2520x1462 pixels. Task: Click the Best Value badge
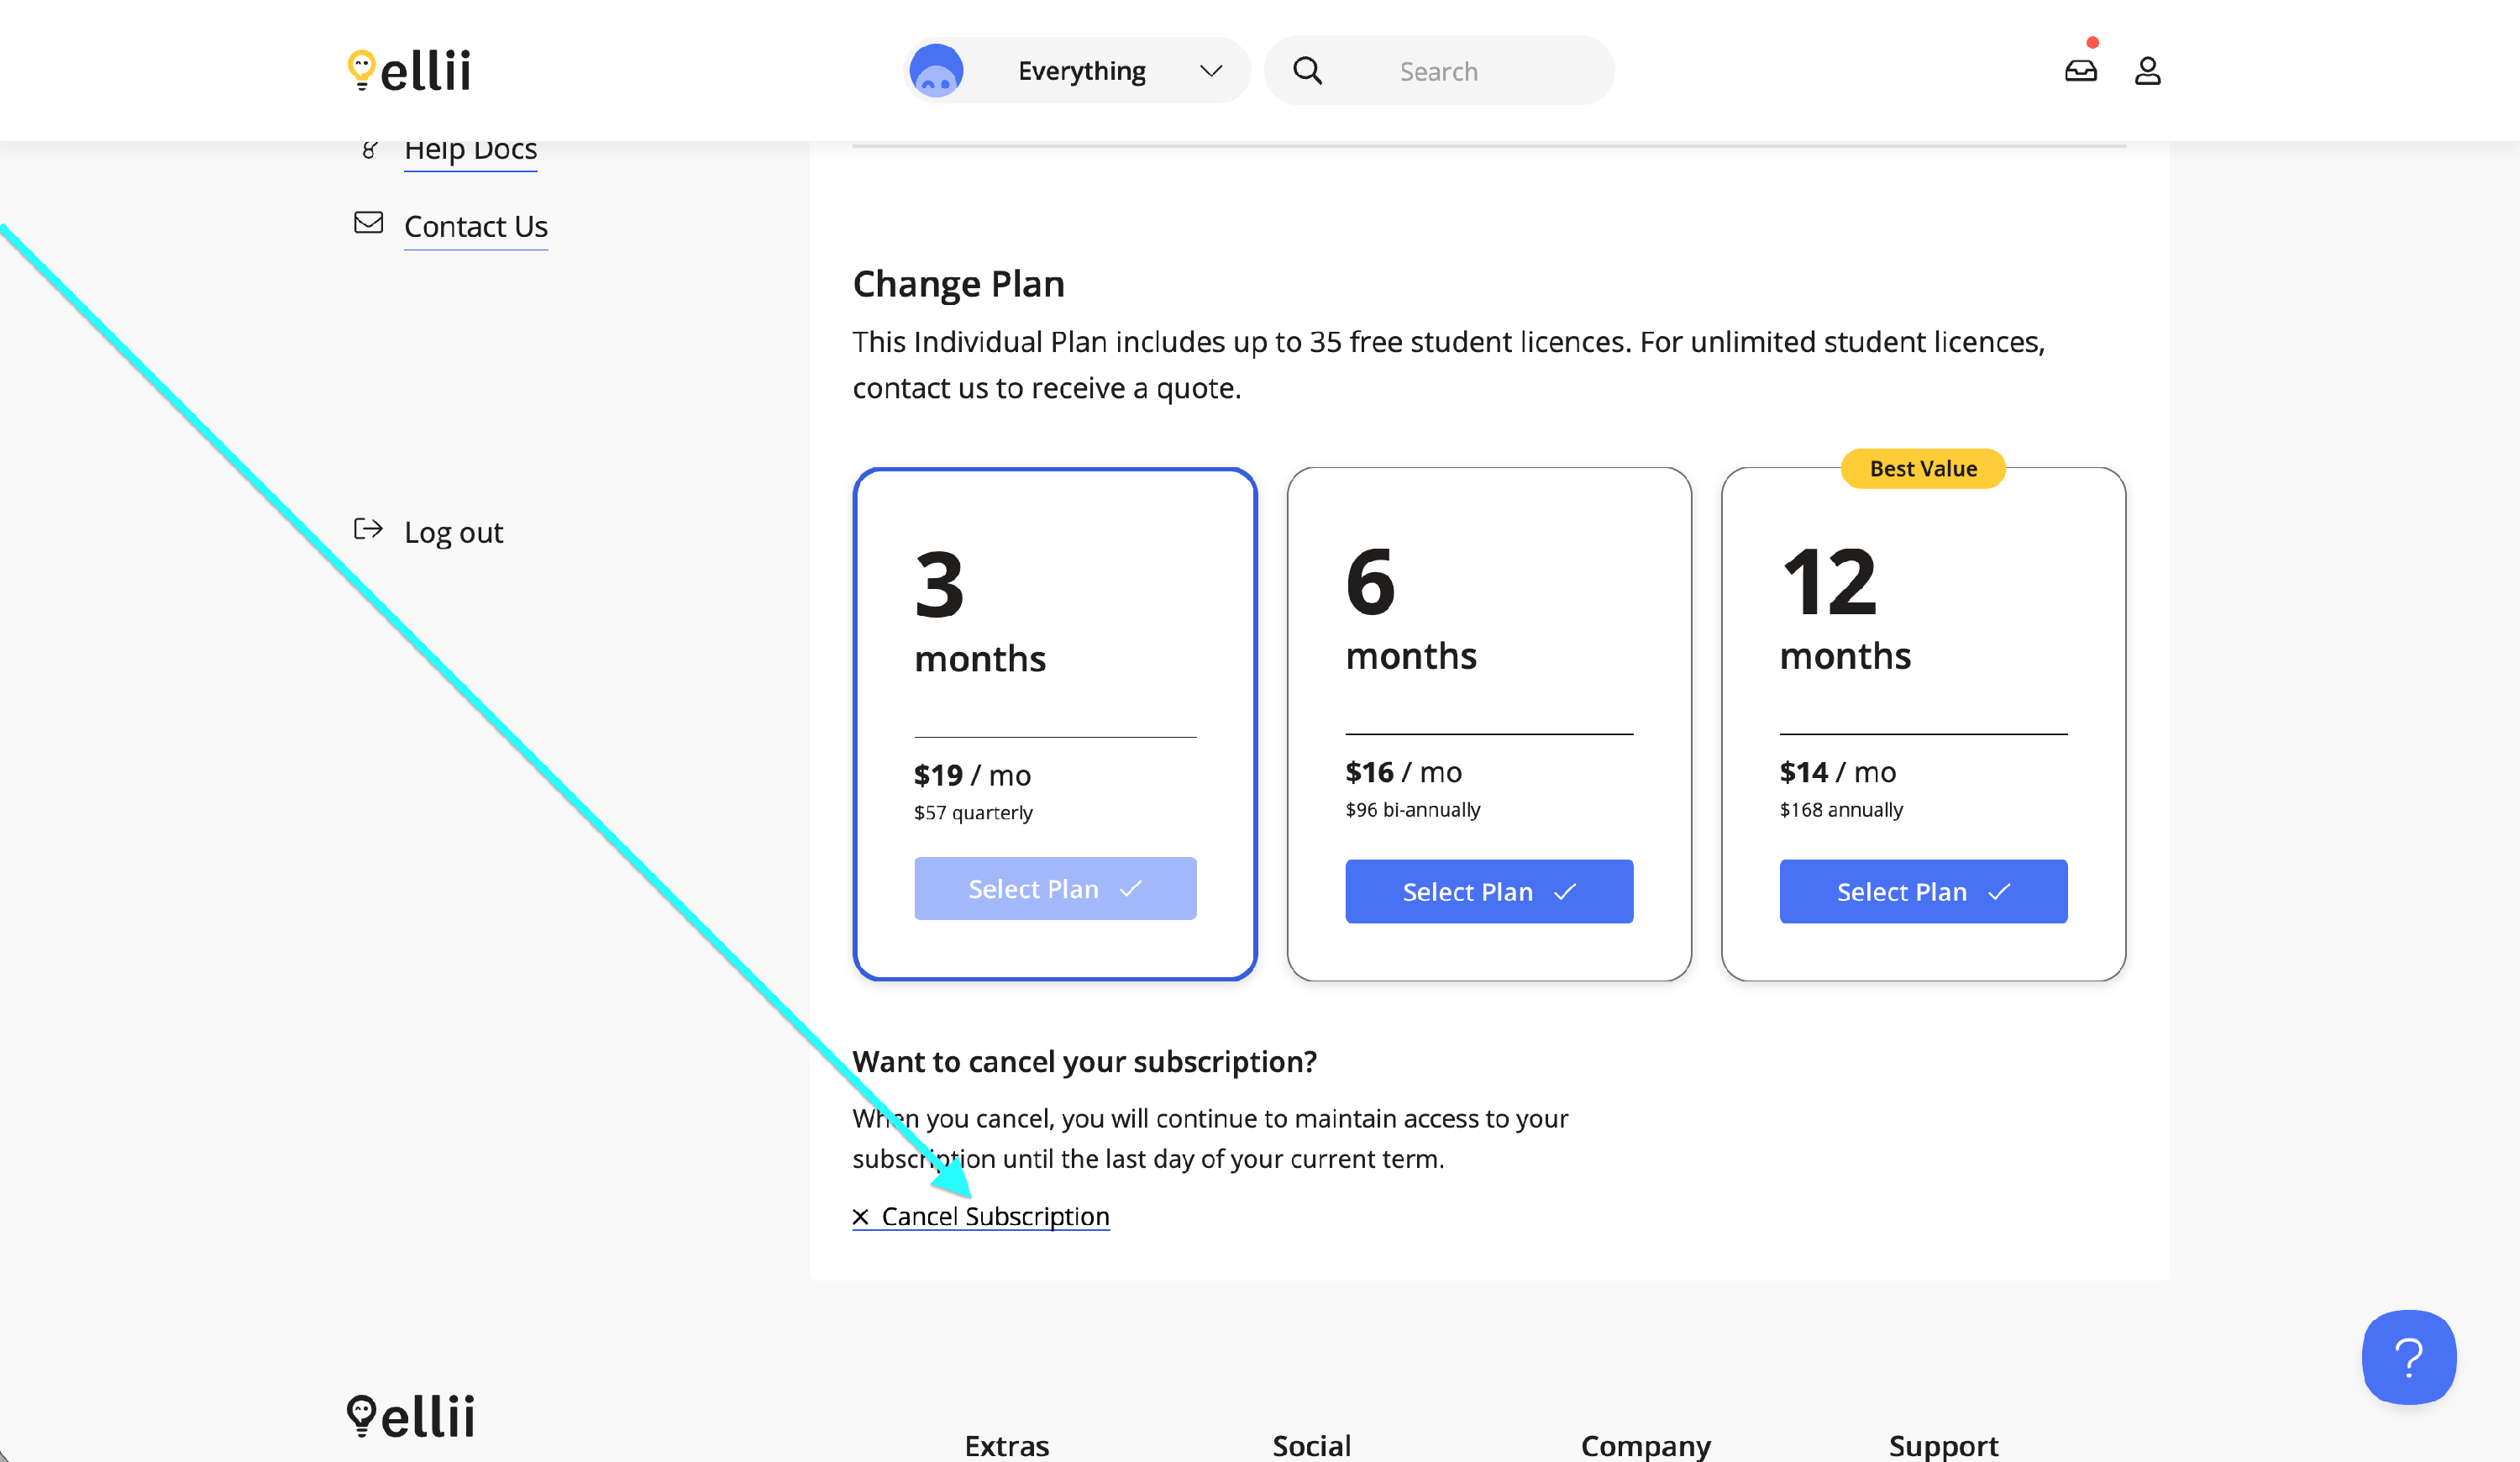pyautogui.click(x=1922, y=469)
